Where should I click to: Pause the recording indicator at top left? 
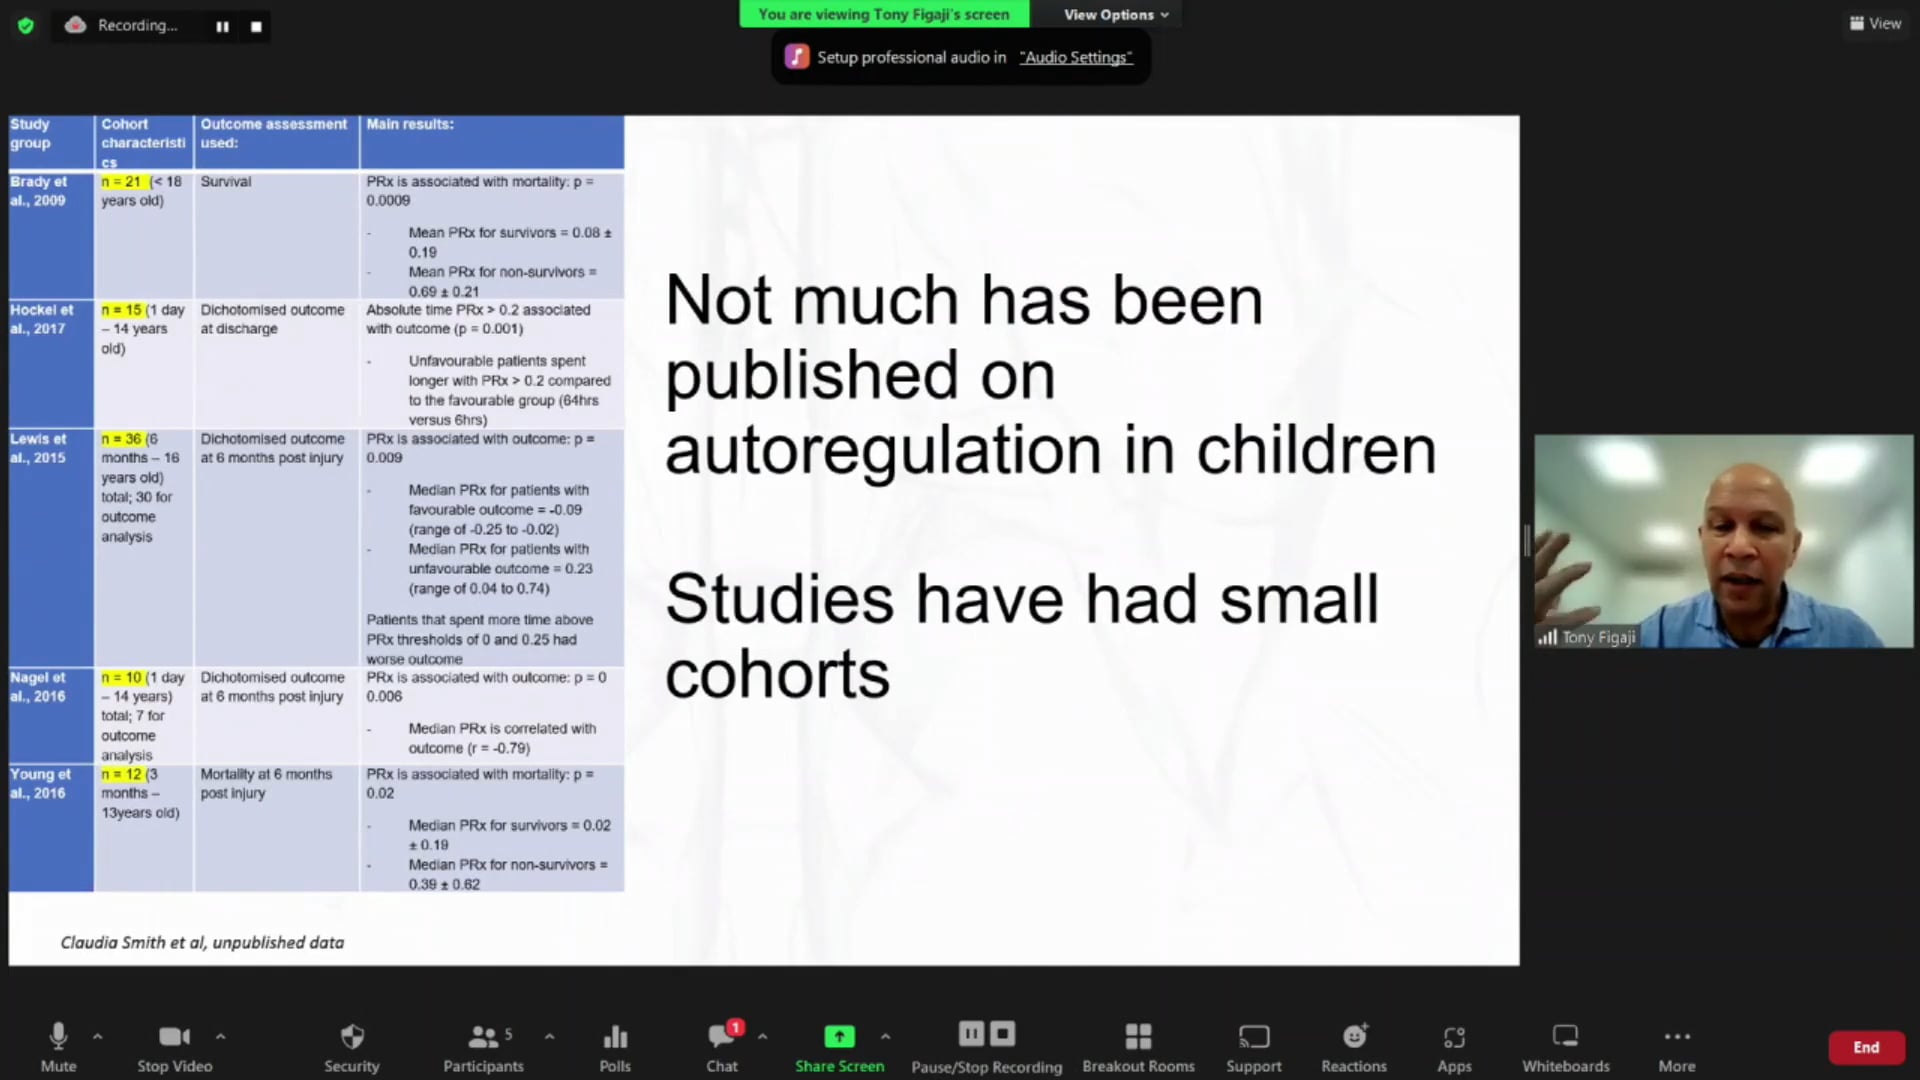[222, 26]
